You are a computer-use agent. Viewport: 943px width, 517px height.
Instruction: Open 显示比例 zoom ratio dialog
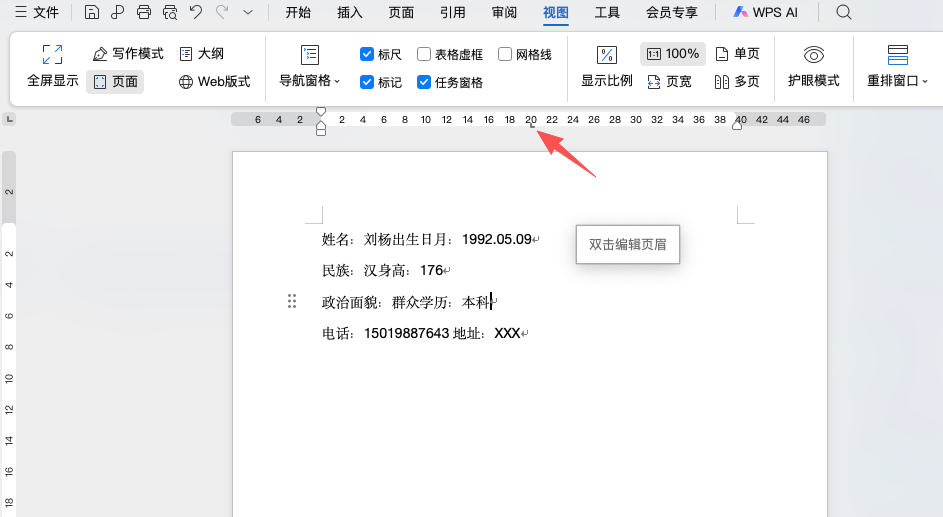[x=606, y=66]
